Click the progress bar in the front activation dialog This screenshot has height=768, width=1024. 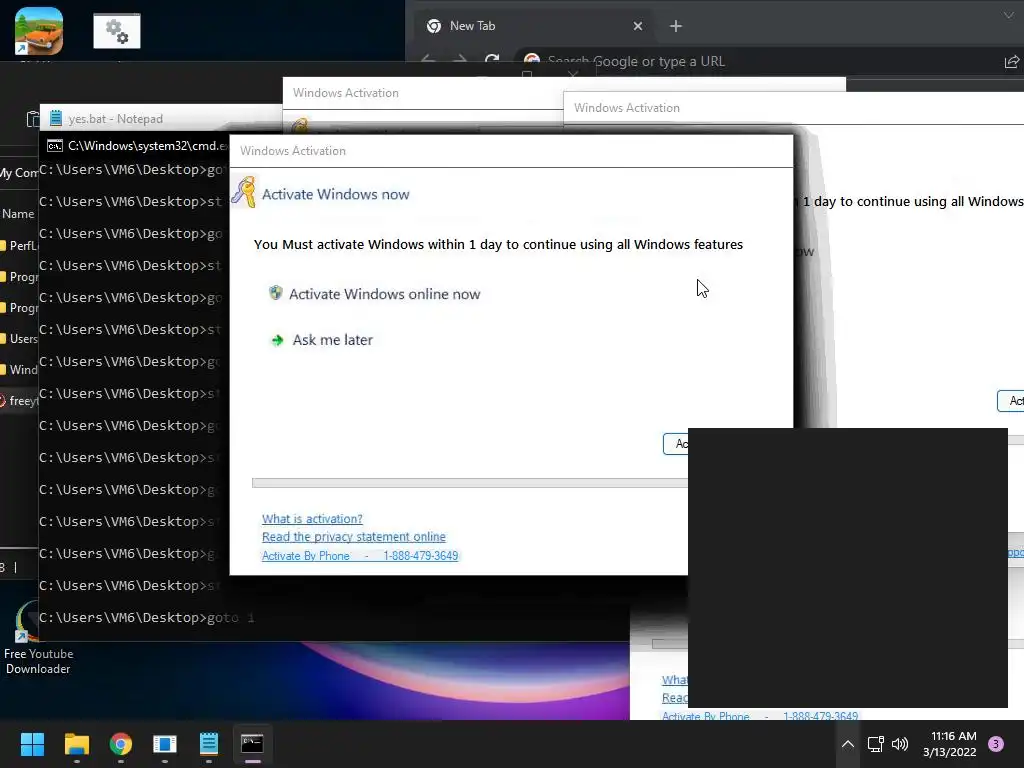[470, 483]
